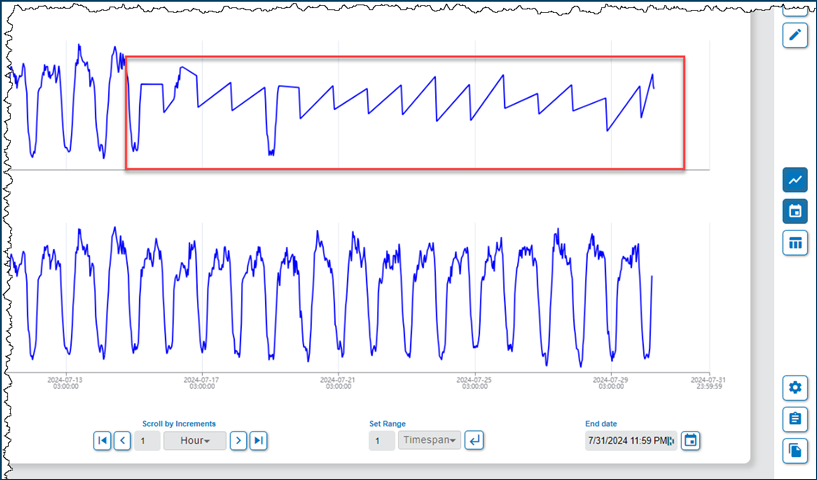
Task: Click the clipboard icon in sidebar
Action: click(x=795, y=419)
